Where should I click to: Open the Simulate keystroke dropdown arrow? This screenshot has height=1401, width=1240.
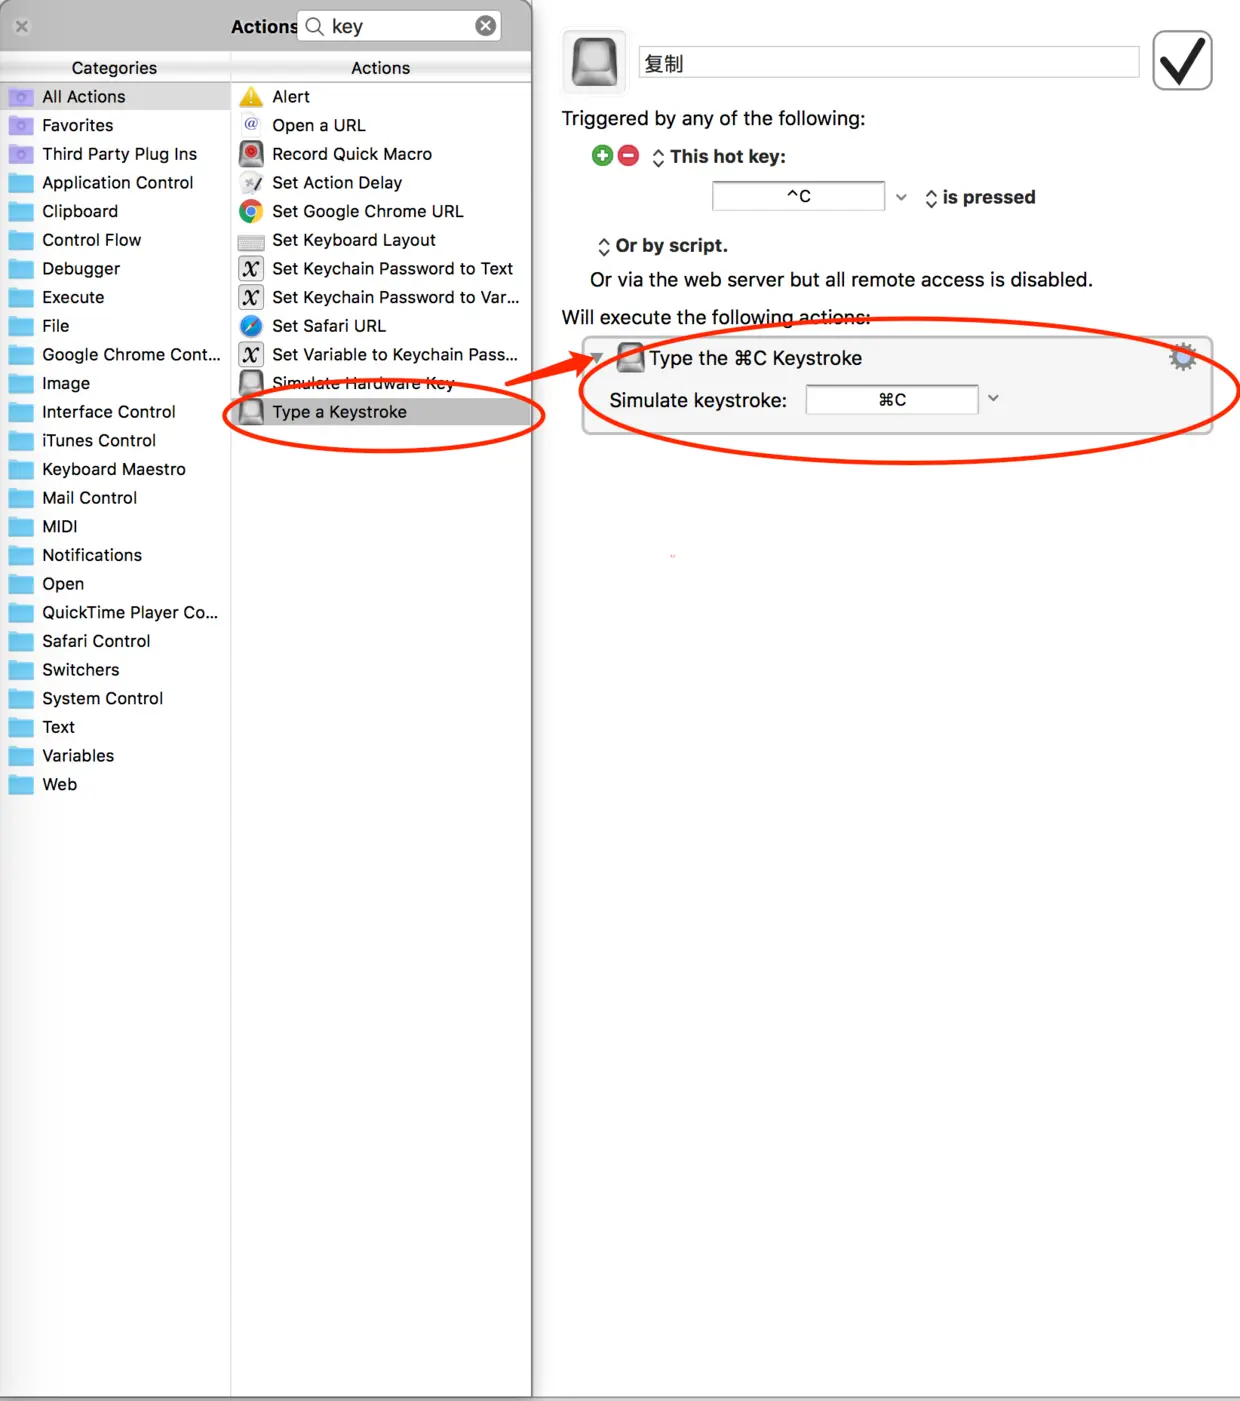click(993, 398)
